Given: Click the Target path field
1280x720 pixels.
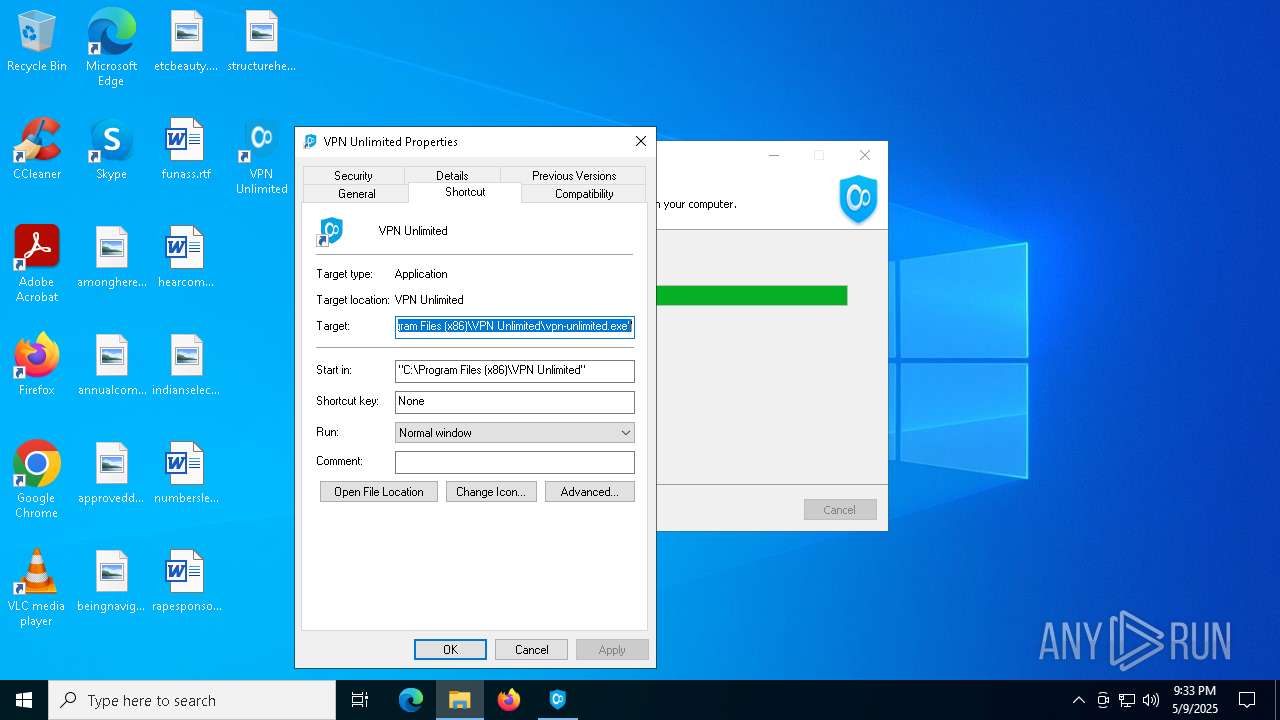Looking at the screenshot, I should [x=515, y=326].
